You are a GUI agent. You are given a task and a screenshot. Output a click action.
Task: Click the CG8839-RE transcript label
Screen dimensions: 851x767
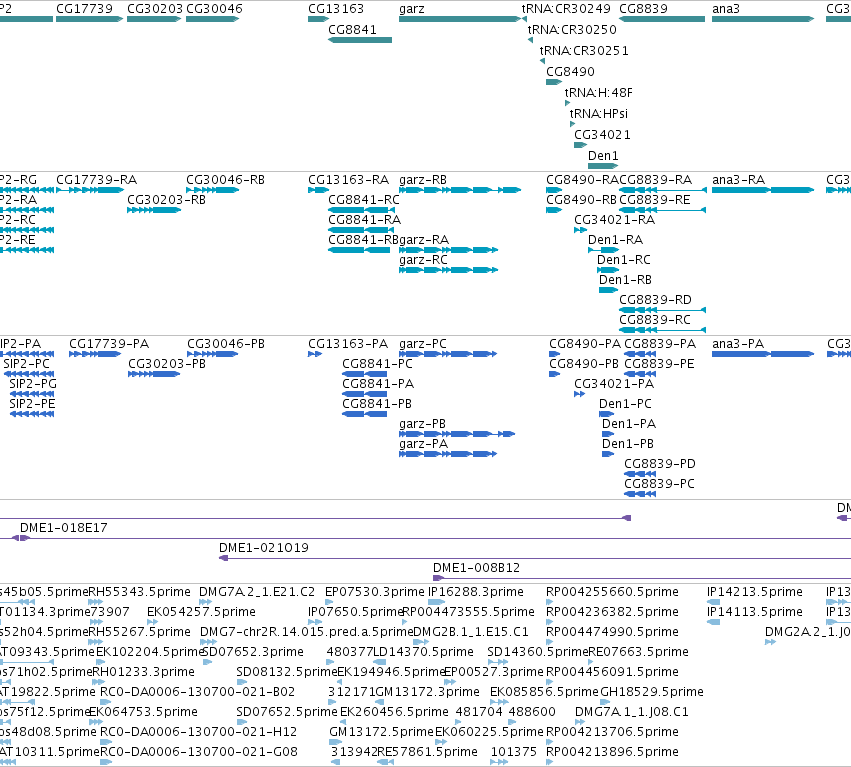click(655, 200)
